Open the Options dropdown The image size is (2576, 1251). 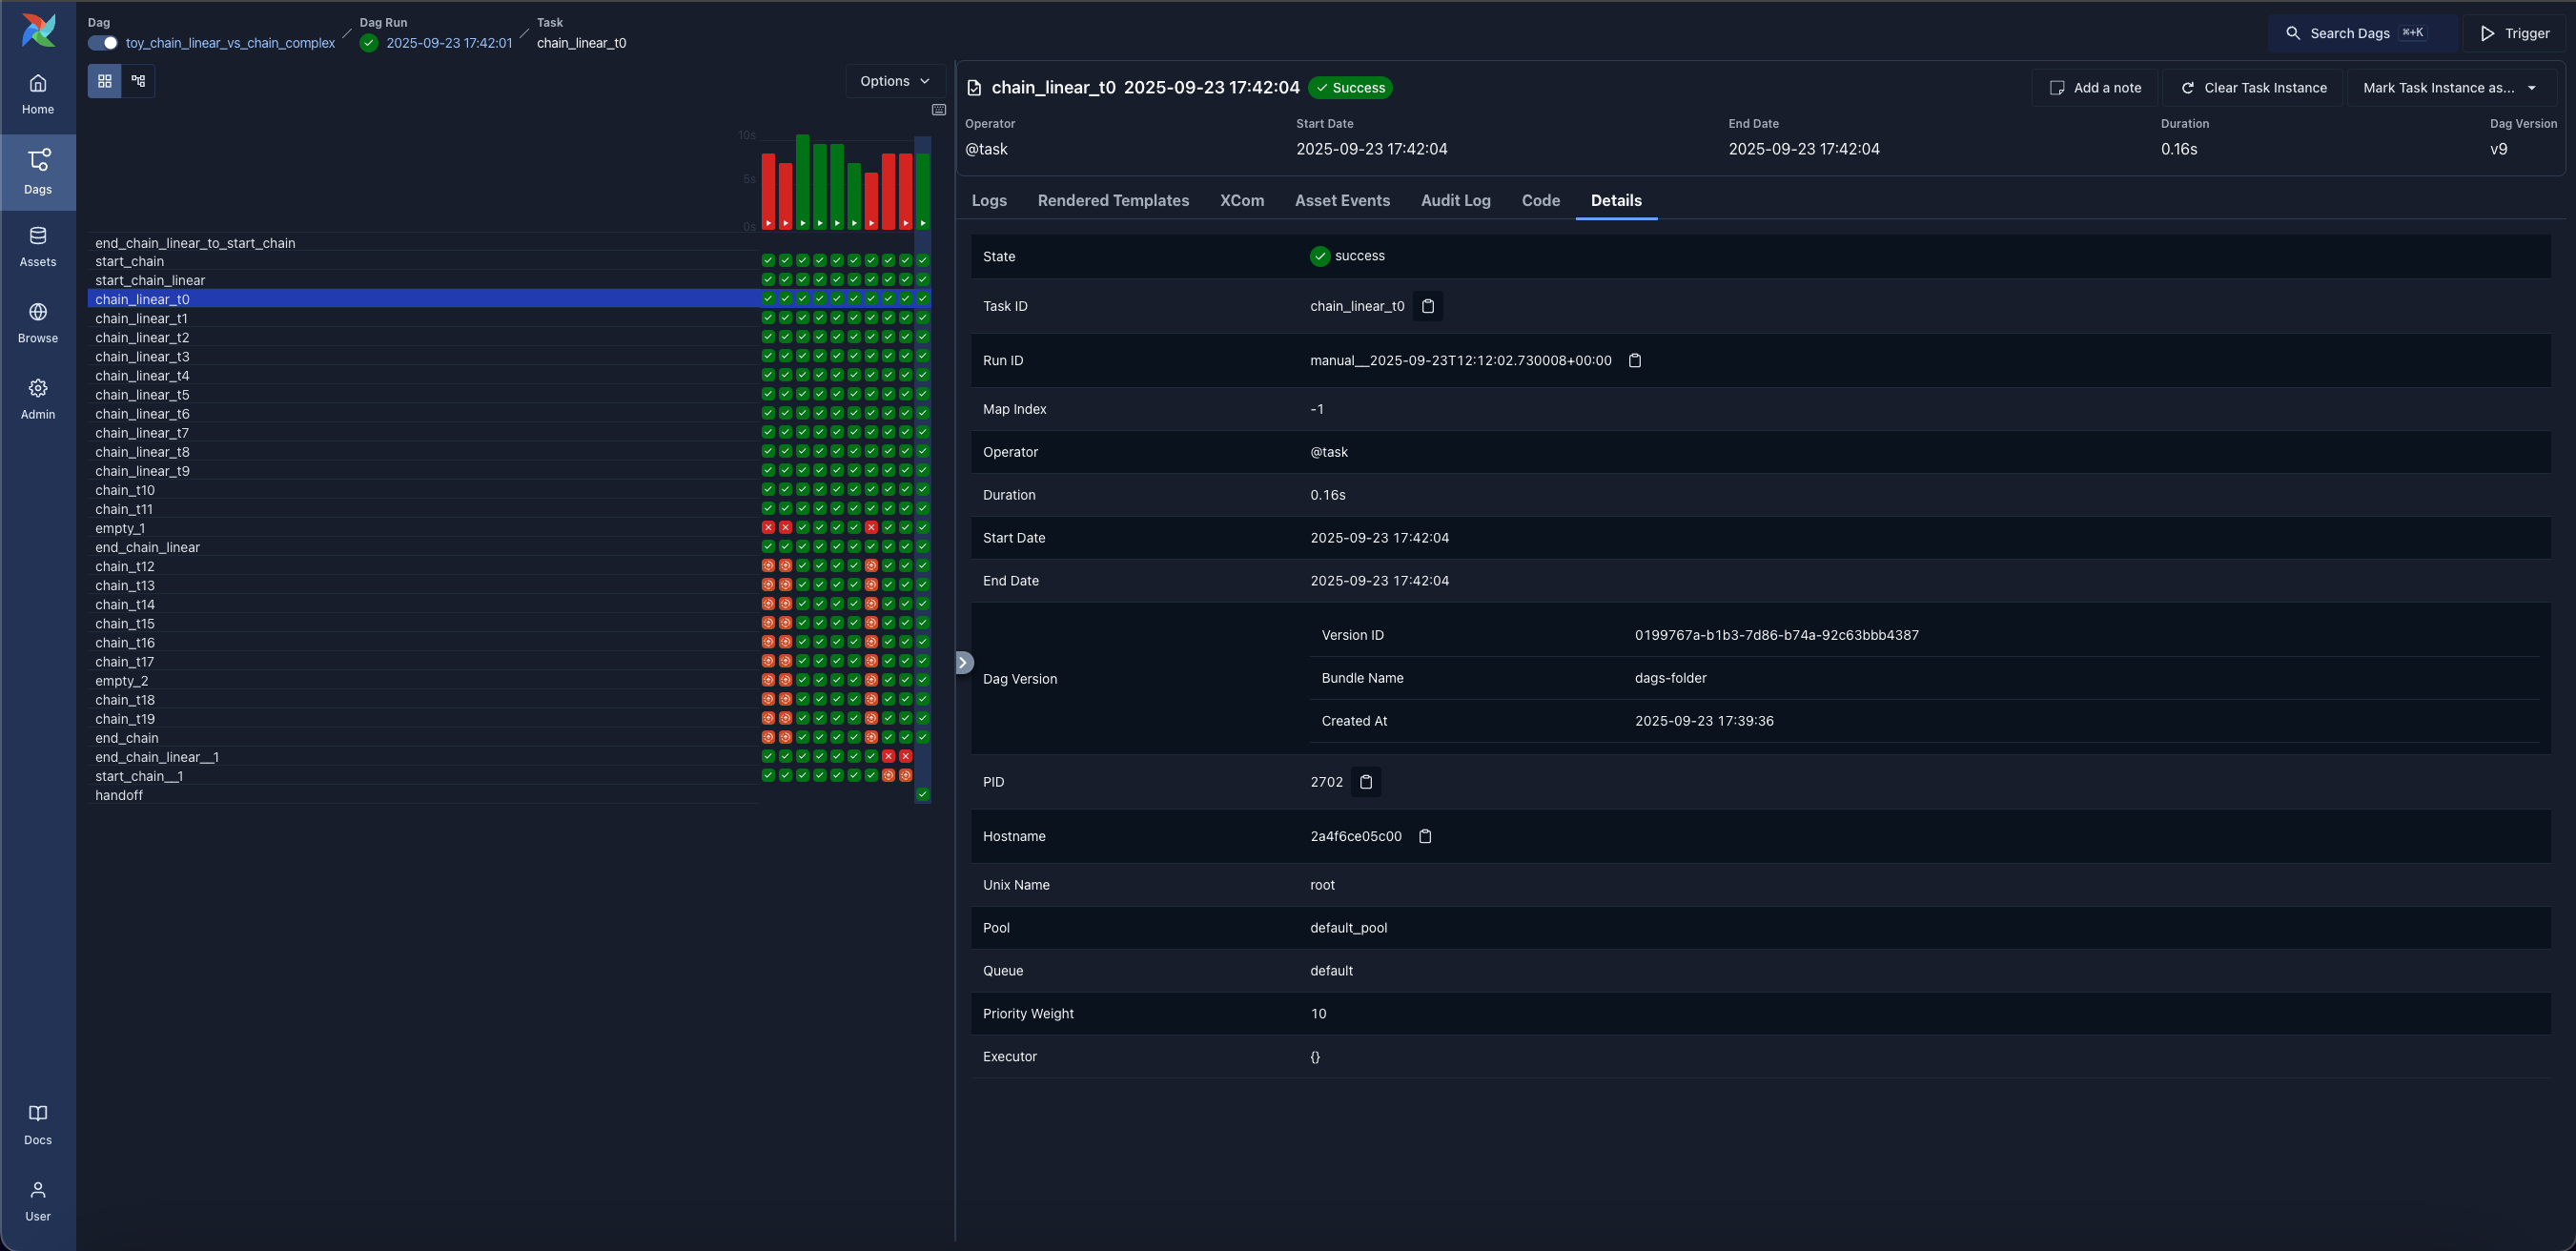(x=893, y=80)
